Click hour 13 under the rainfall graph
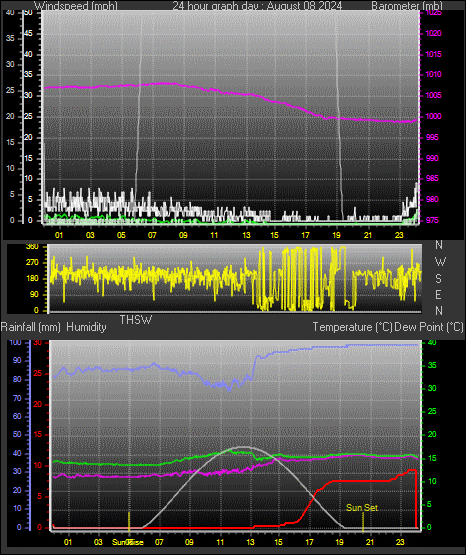 point(250,542)
